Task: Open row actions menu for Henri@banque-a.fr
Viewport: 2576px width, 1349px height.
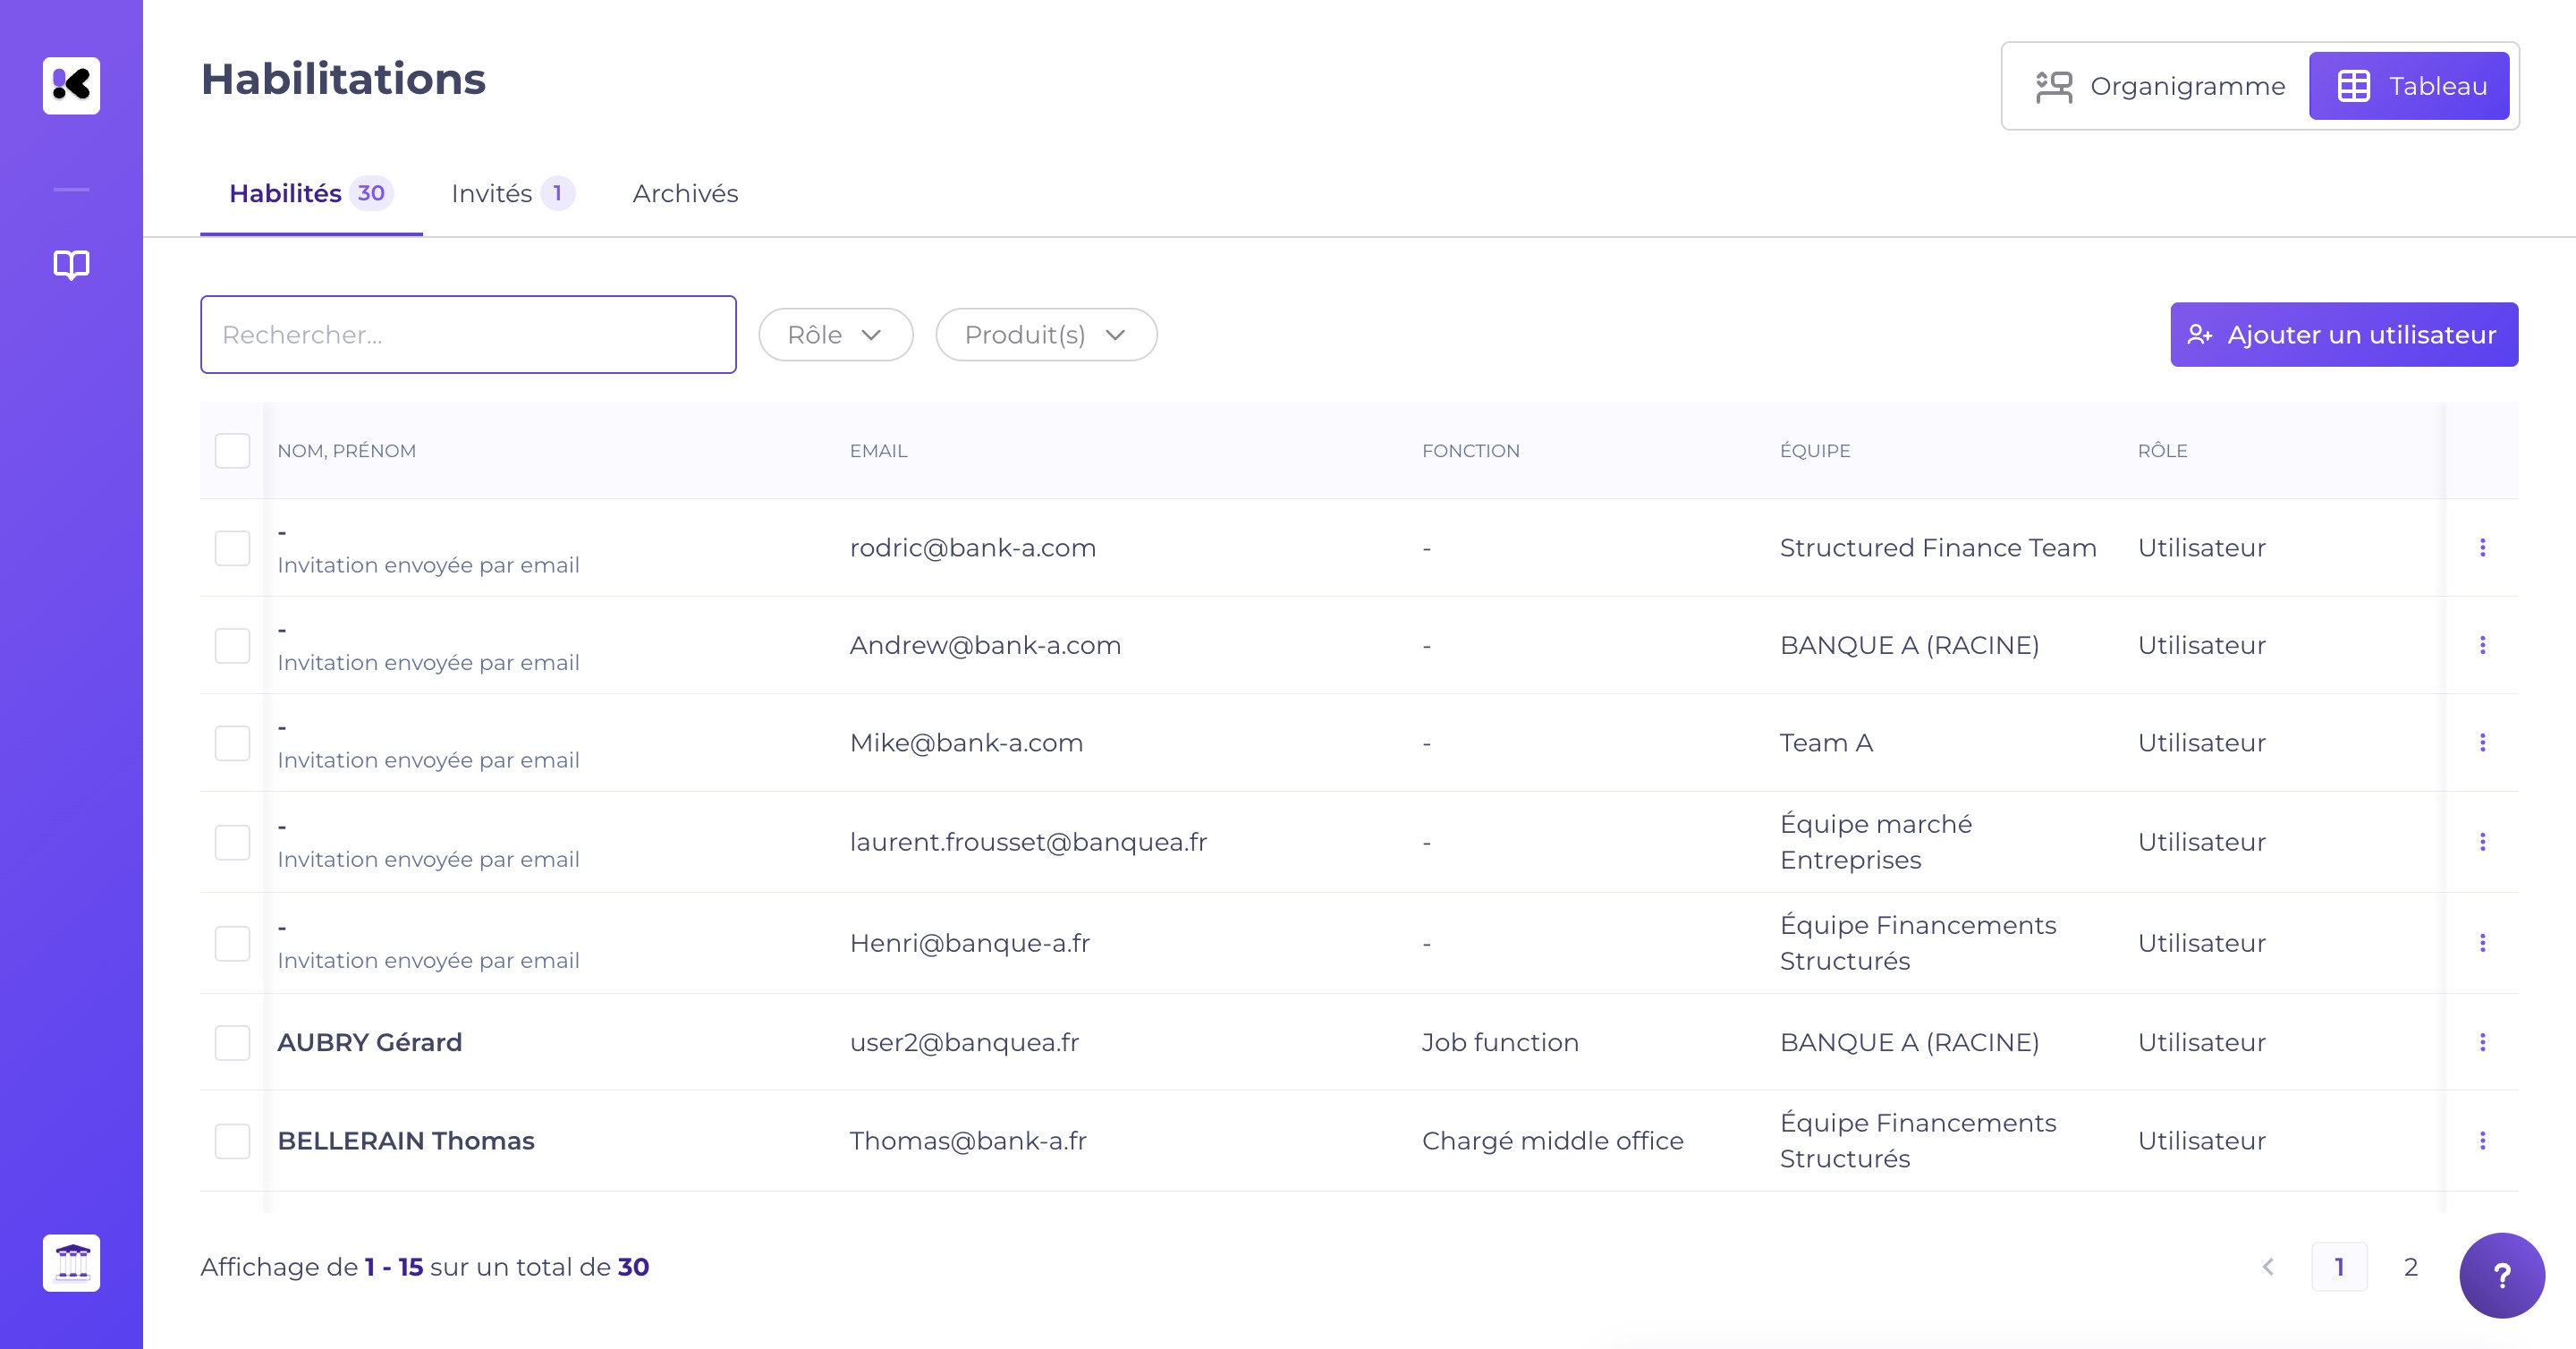Action: coord(2482,943)
